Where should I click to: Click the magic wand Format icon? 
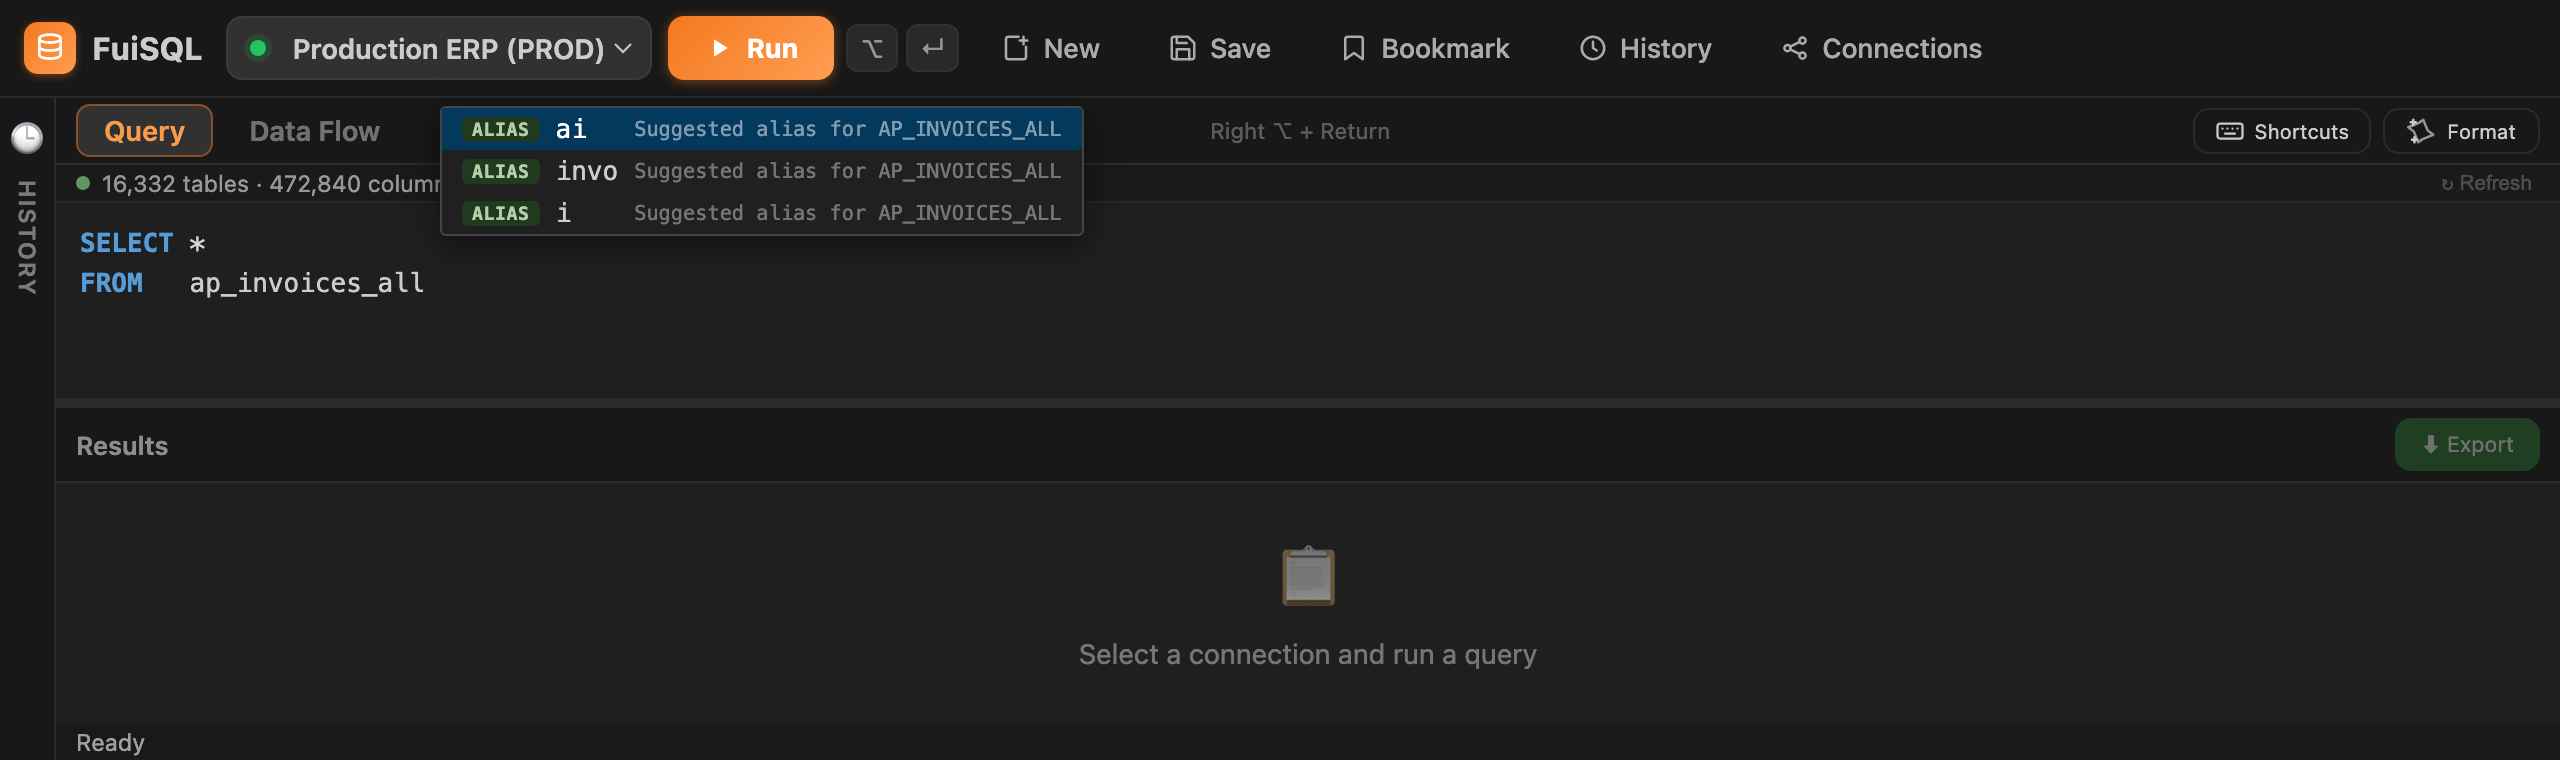pyautogui.click(x=2420, y=131)
